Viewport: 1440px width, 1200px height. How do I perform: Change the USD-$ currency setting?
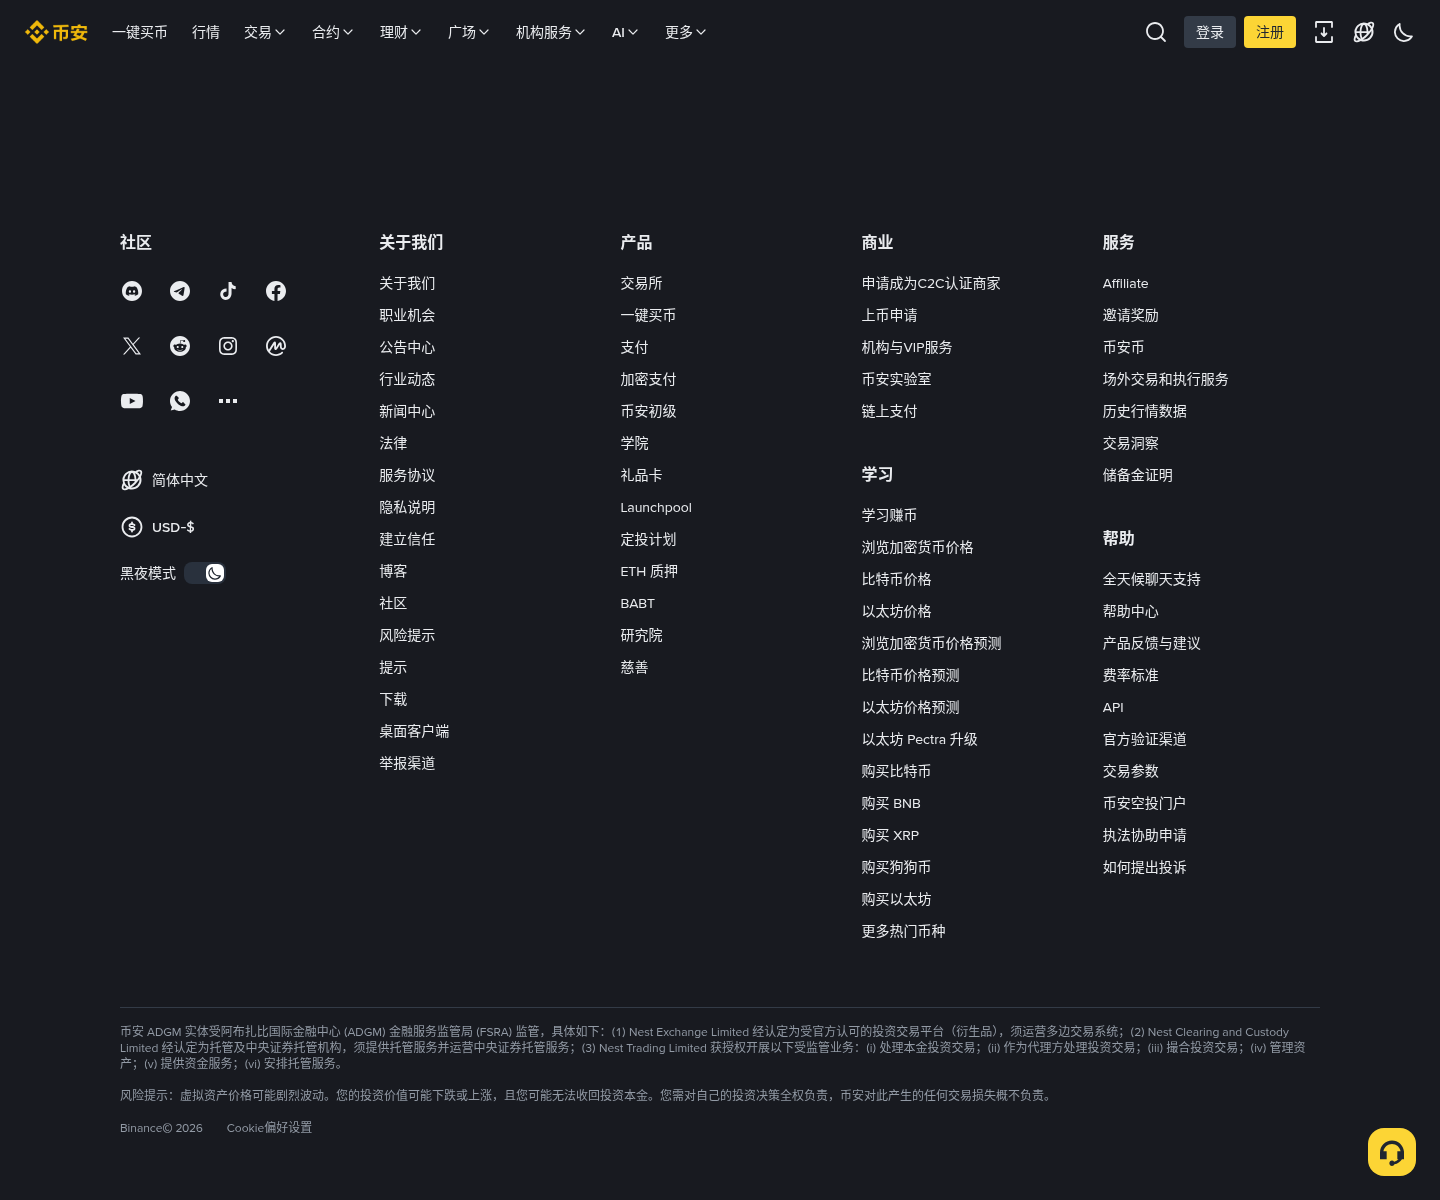point(158,527)
